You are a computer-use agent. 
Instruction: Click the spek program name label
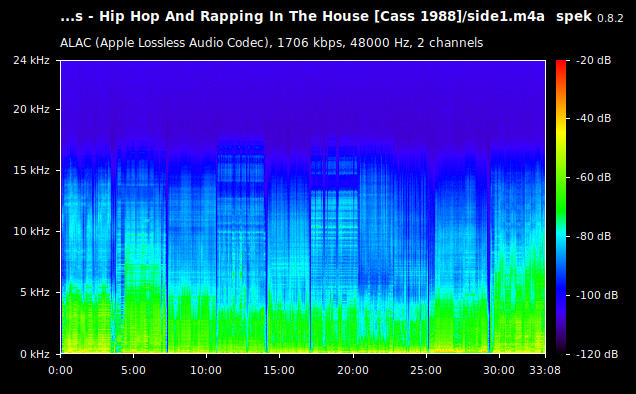point(574,17)
